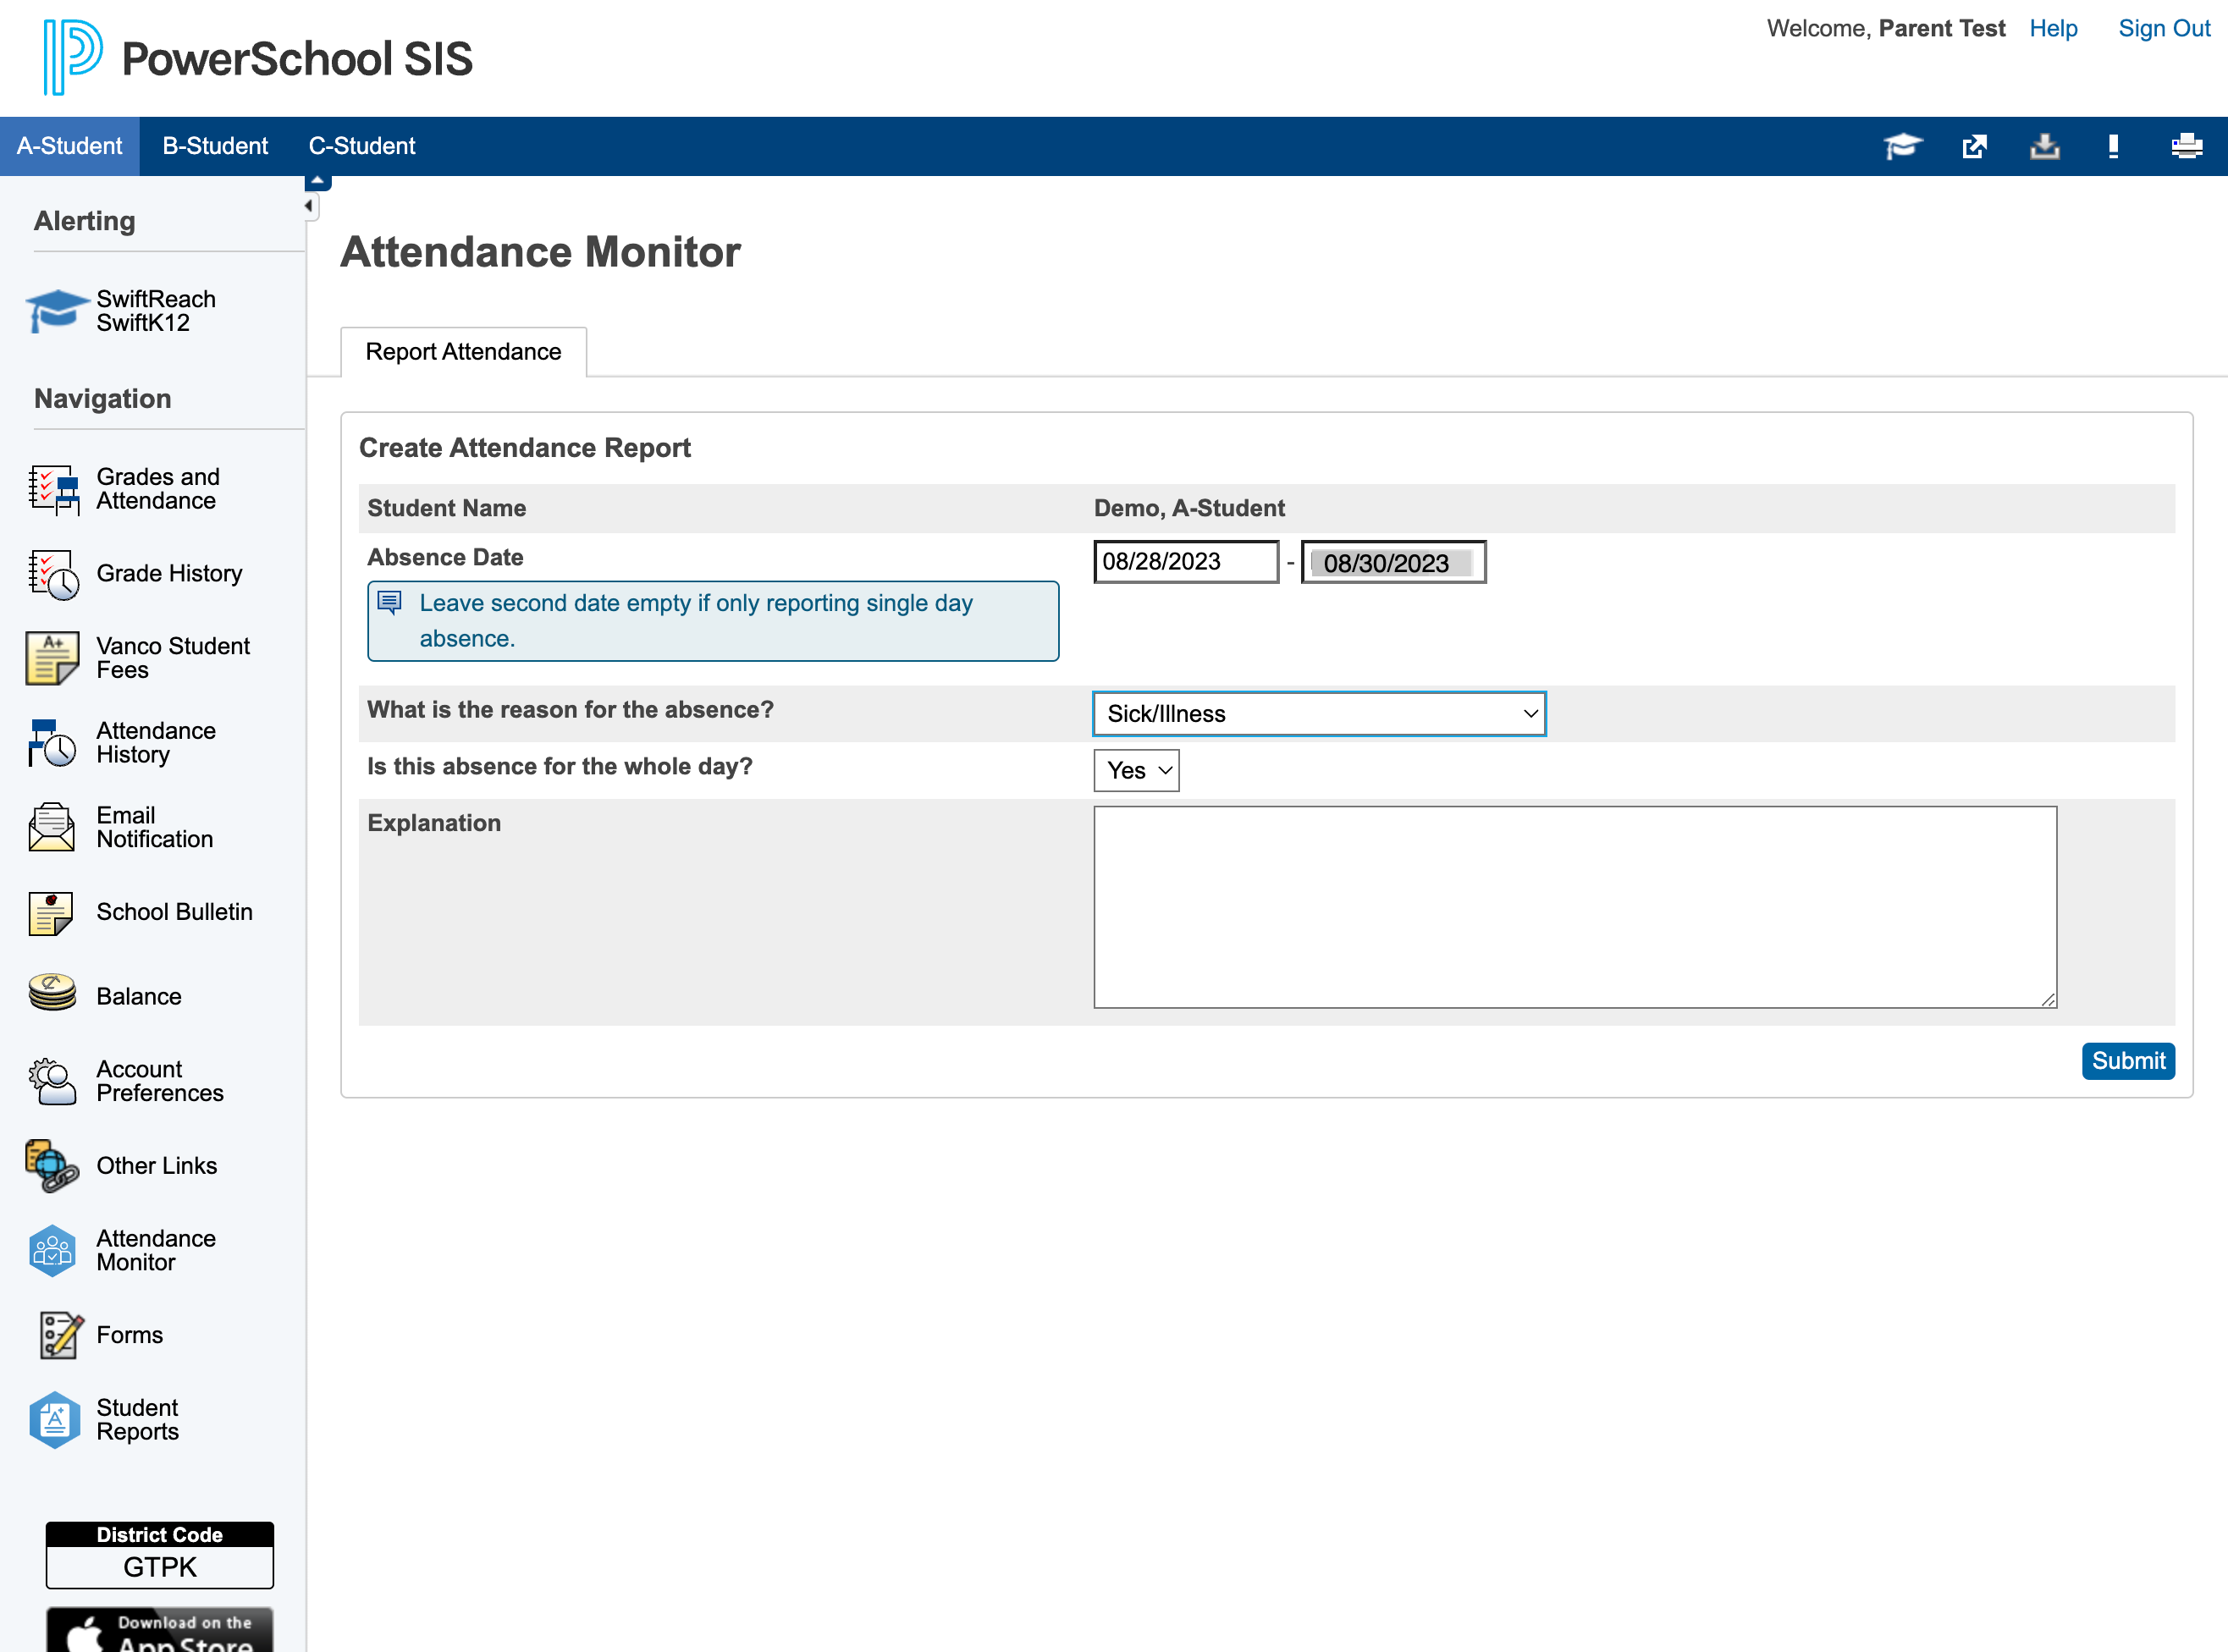Open Grades and Attendance link
2228x1652 pixels.
pyautogui.click(x=158, y=489)
